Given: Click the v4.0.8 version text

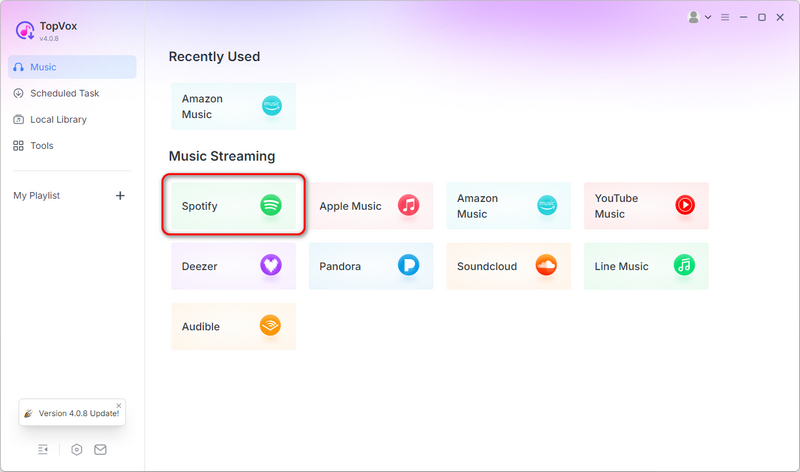Looking at the screenshot, I should tap(49, 38).
